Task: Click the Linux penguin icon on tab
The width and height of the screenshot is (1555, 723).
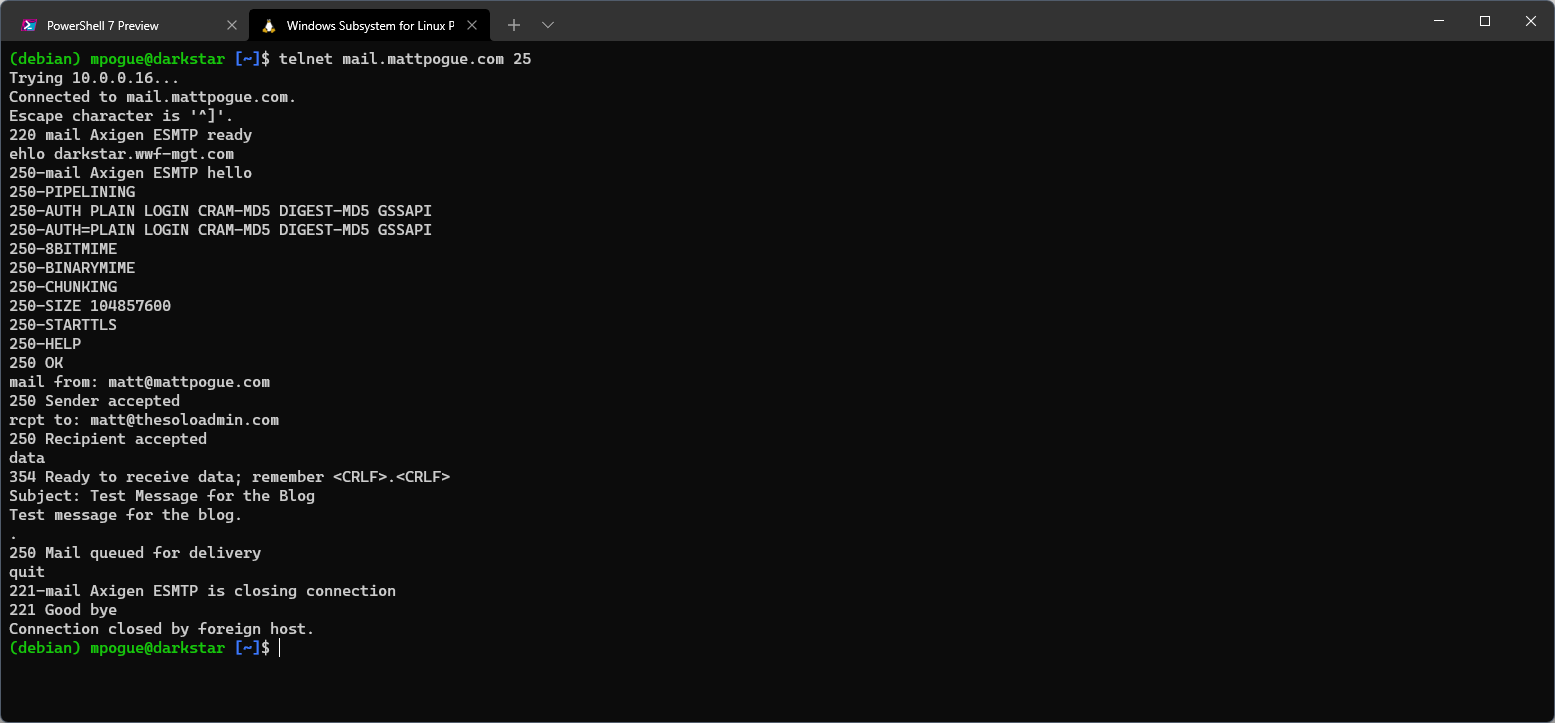Action: (269, 25)
